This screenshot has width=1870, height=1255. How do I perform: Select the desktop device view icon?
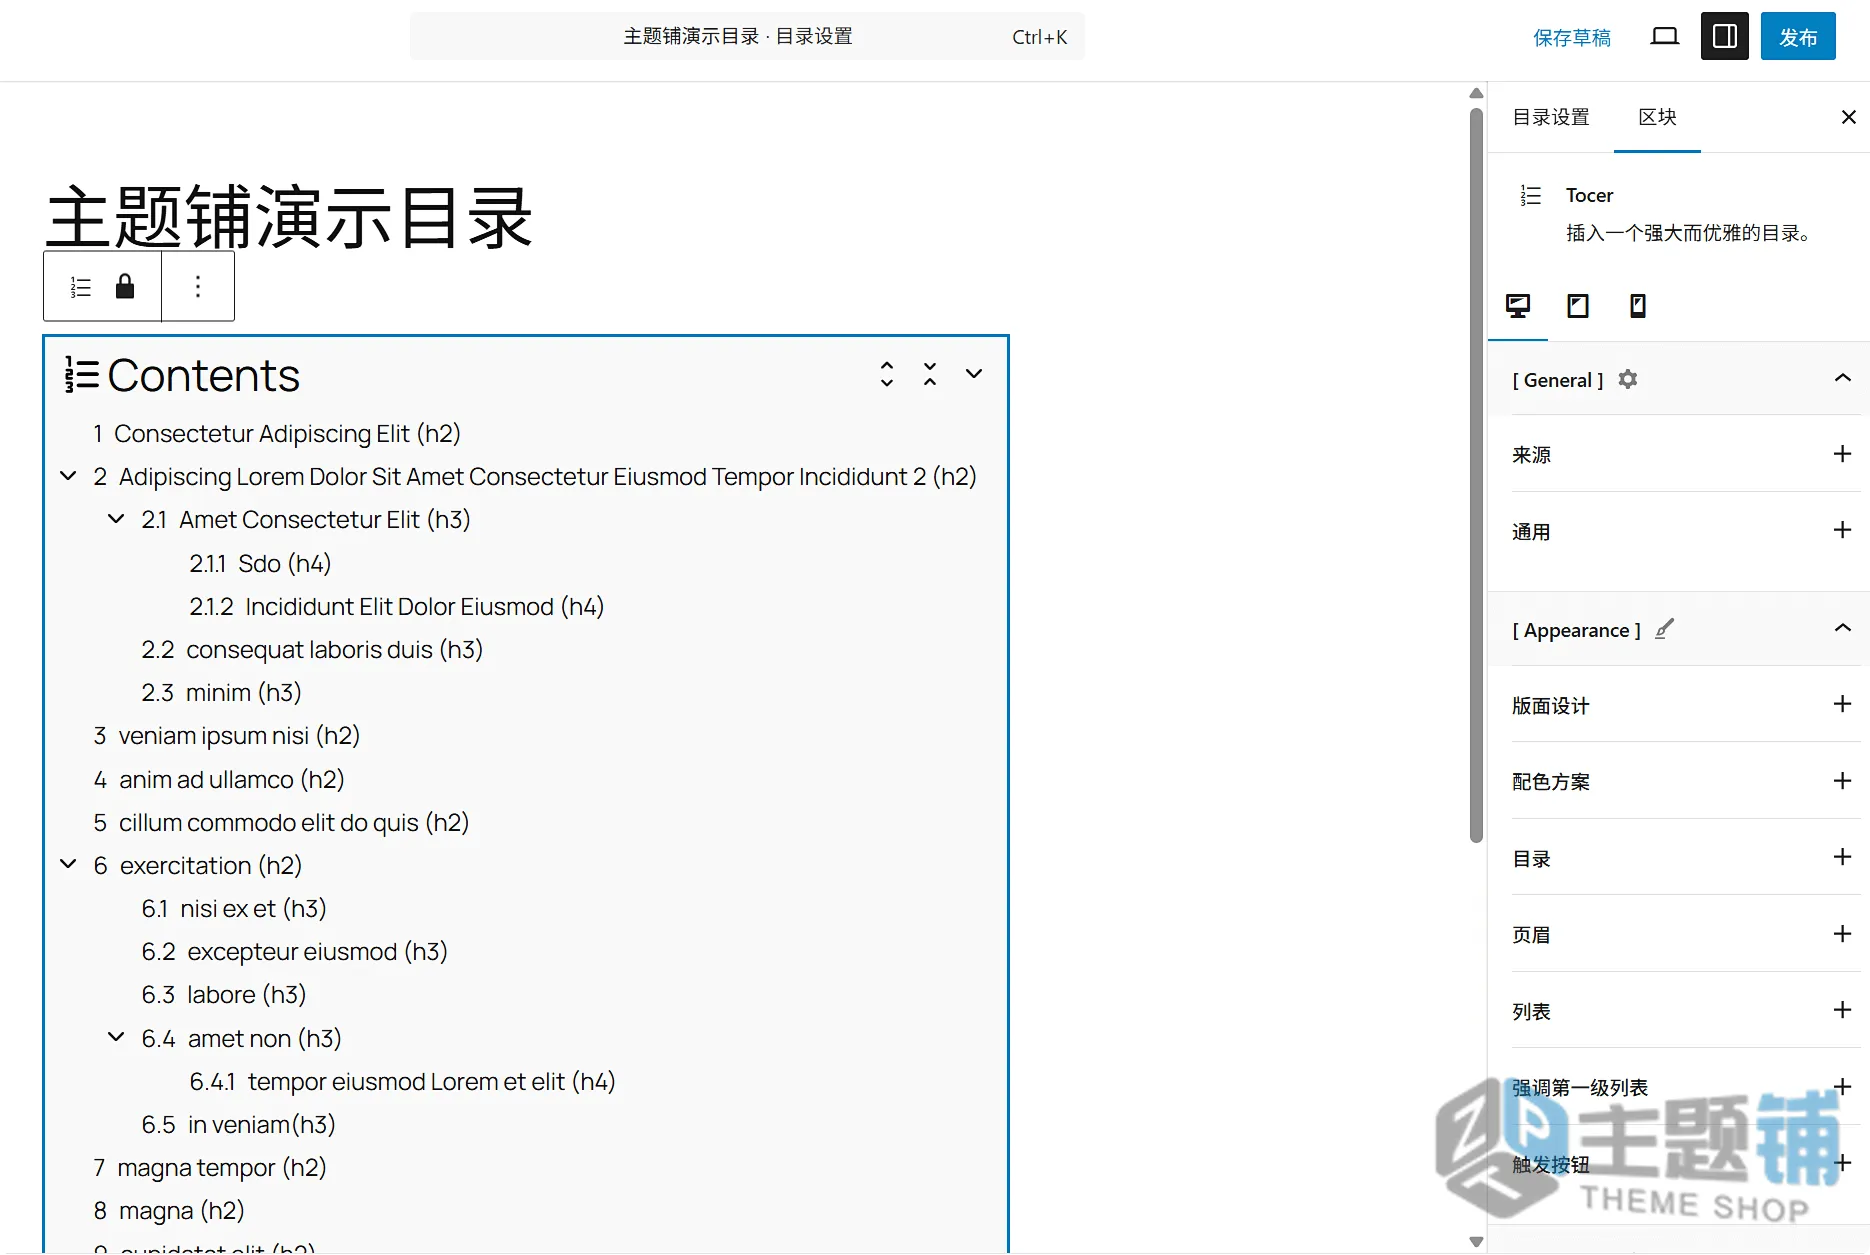point(1518,306)
